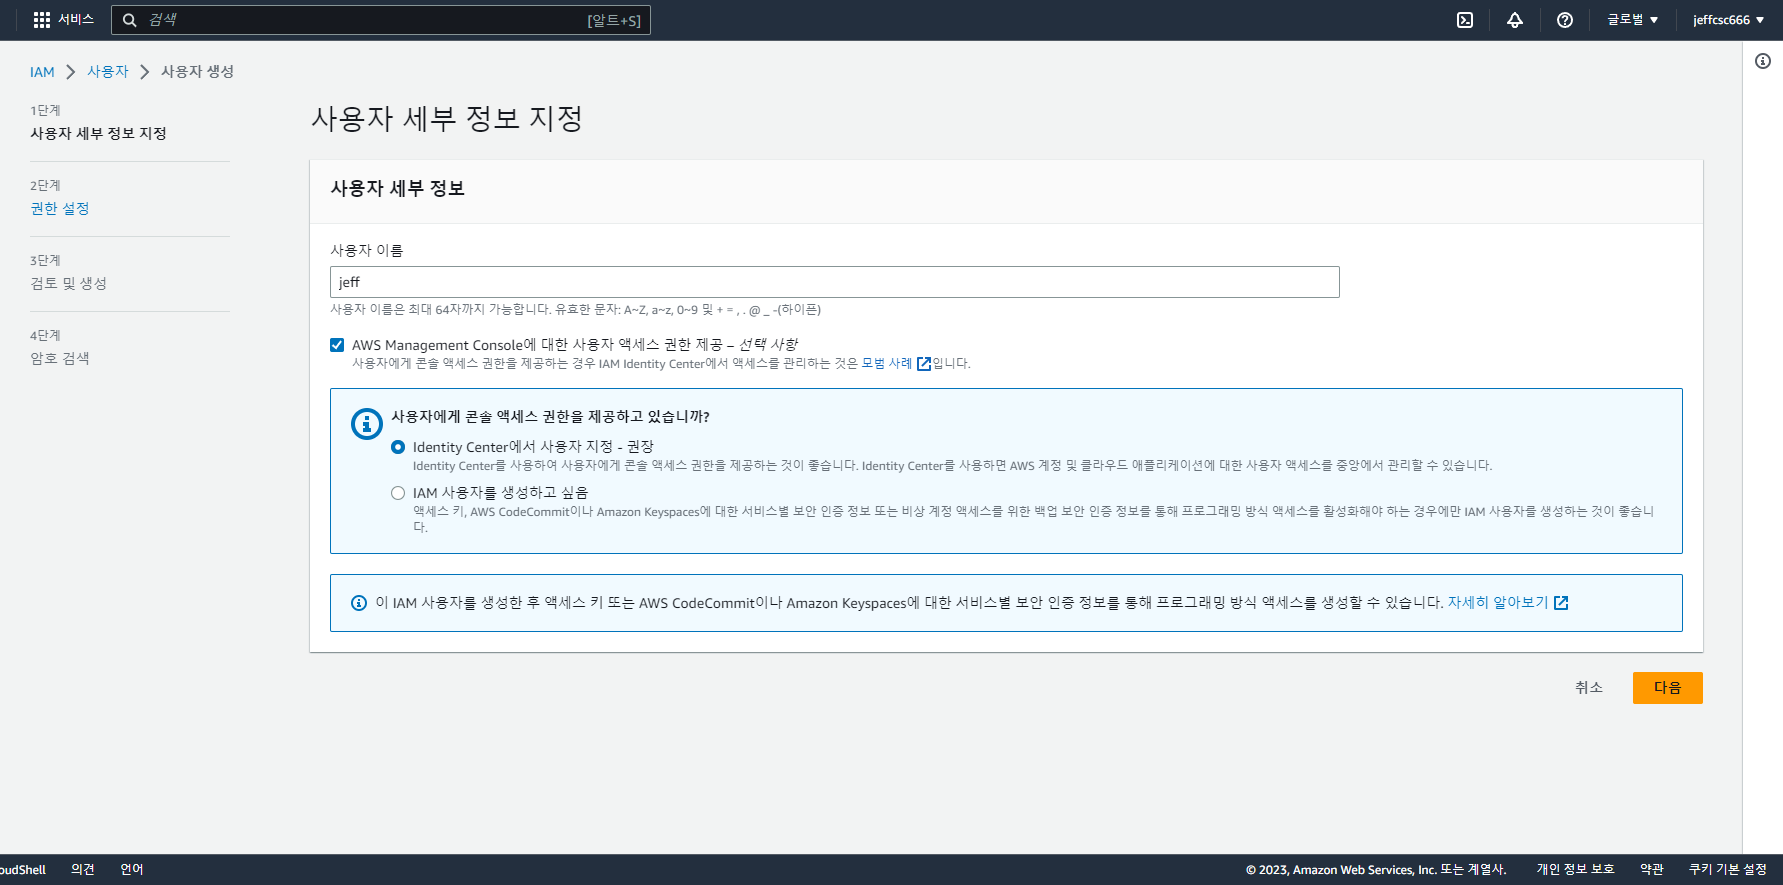Screen dimensions: 1783x885
Task: Go to step 2 권한 설정
Action: (x=60, y=208)
